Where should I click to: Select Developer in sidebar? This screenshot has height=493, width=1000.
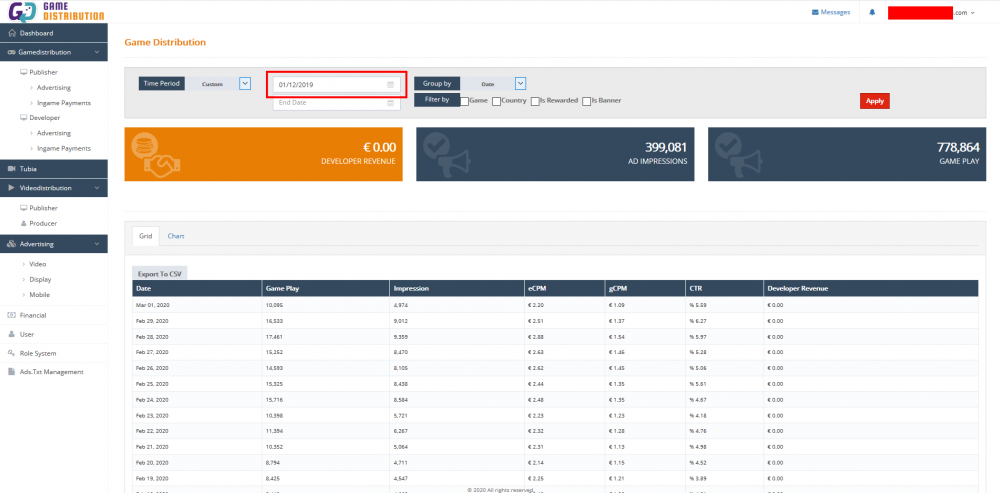click(40, 118)
